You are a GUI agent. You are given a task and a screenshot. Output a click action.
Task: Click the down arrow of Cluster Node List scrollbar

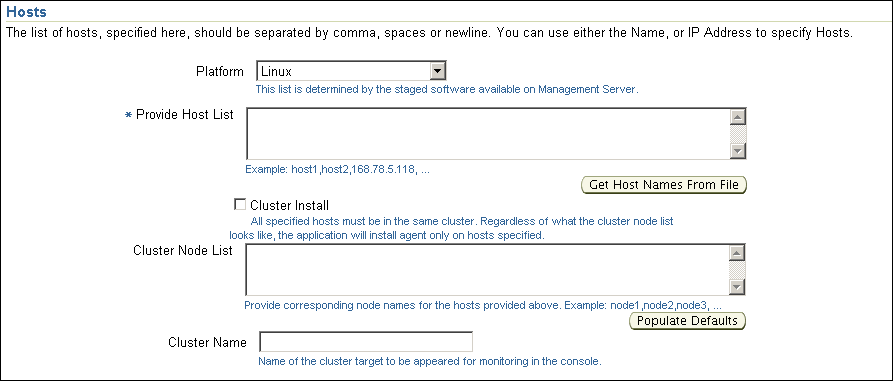coord(738,287)
